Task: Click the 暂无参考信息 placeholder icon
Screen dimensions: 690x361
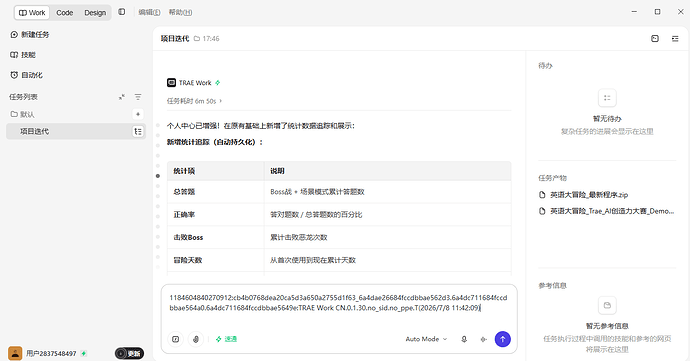Action: [607, 305]
